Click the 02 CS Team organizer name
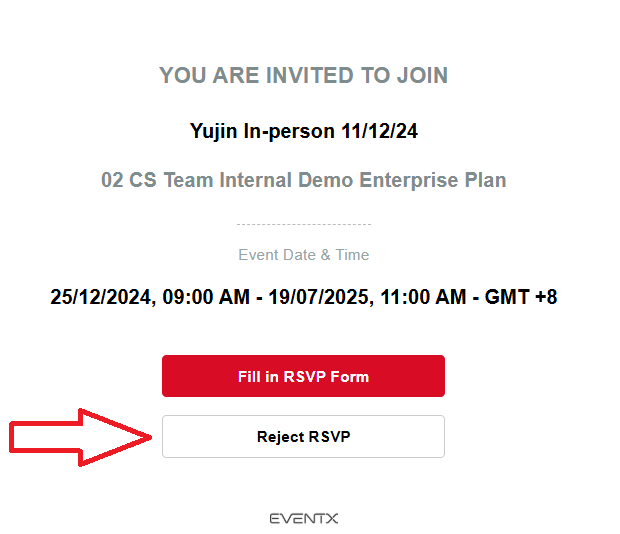This screenshot has width=620, height=534. [303, 180]
